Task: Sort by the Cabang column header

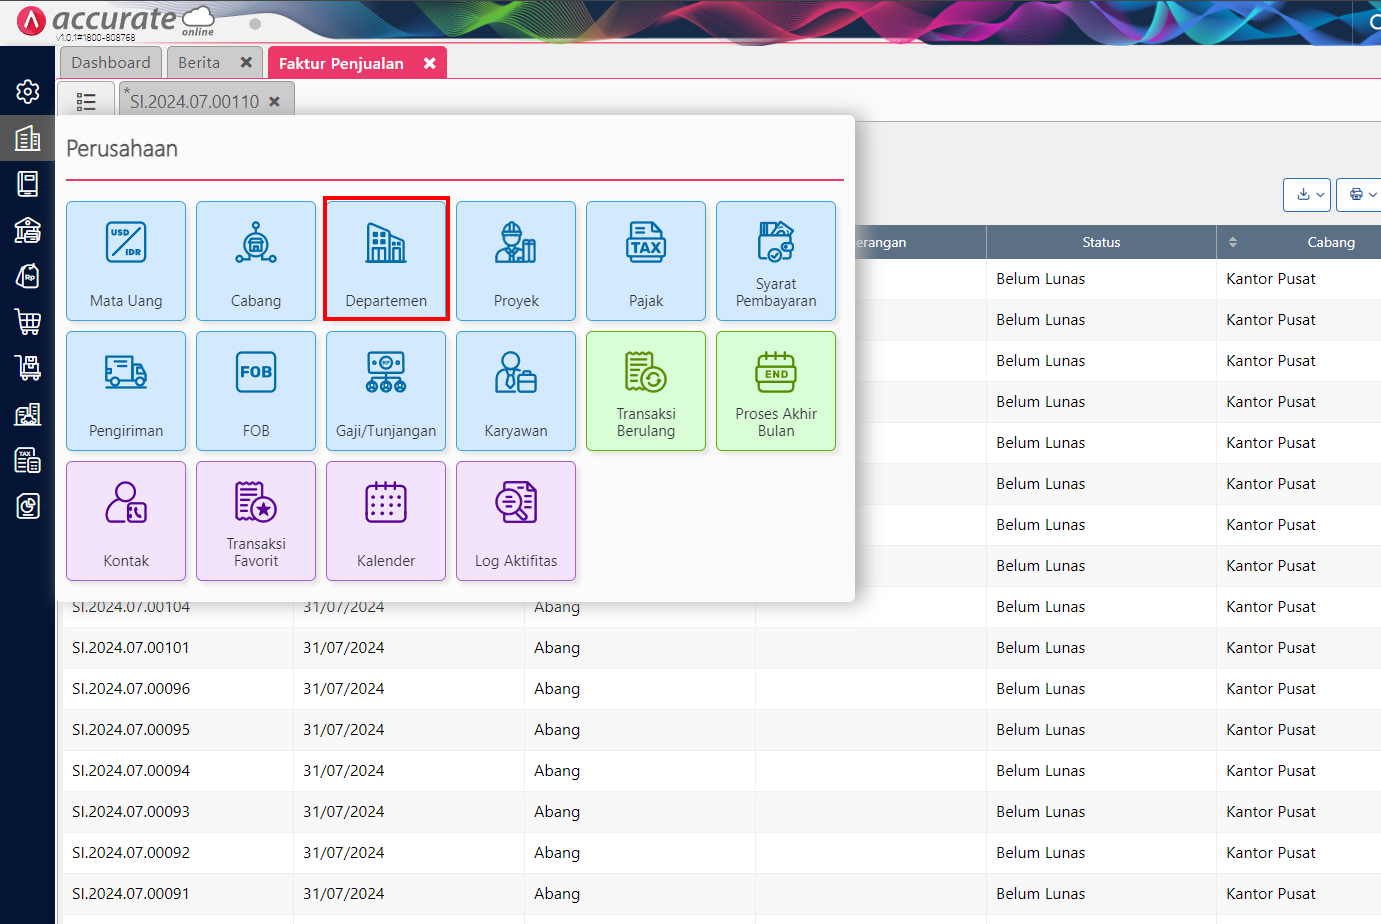Action: click(x=1330, y=242)
